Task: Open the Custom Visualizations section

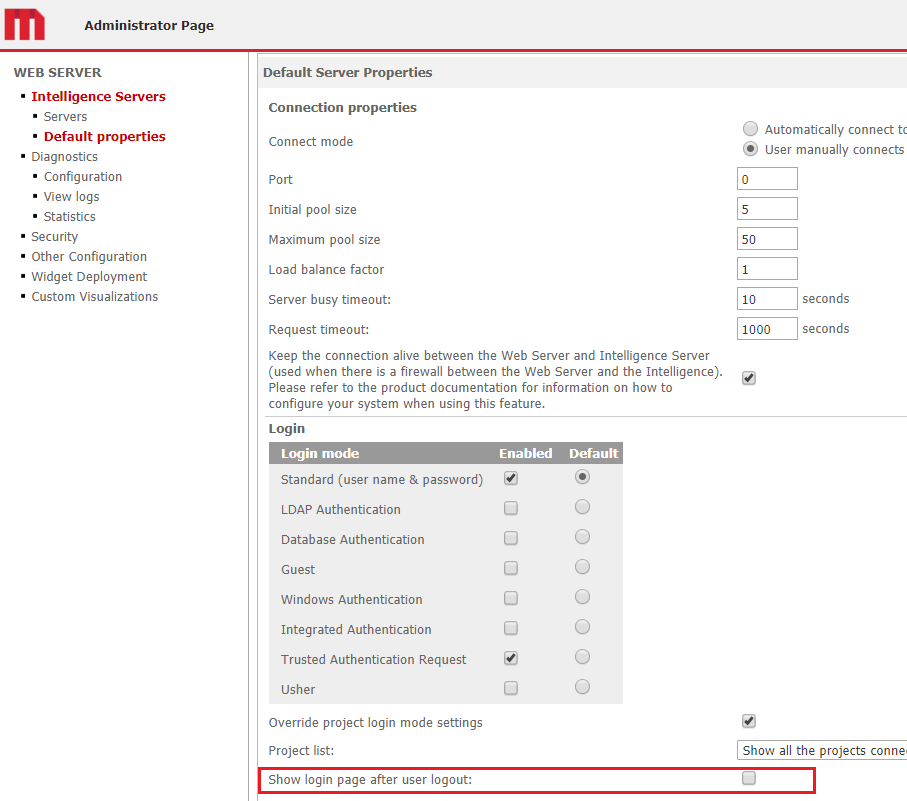Action: pos(94,296)
